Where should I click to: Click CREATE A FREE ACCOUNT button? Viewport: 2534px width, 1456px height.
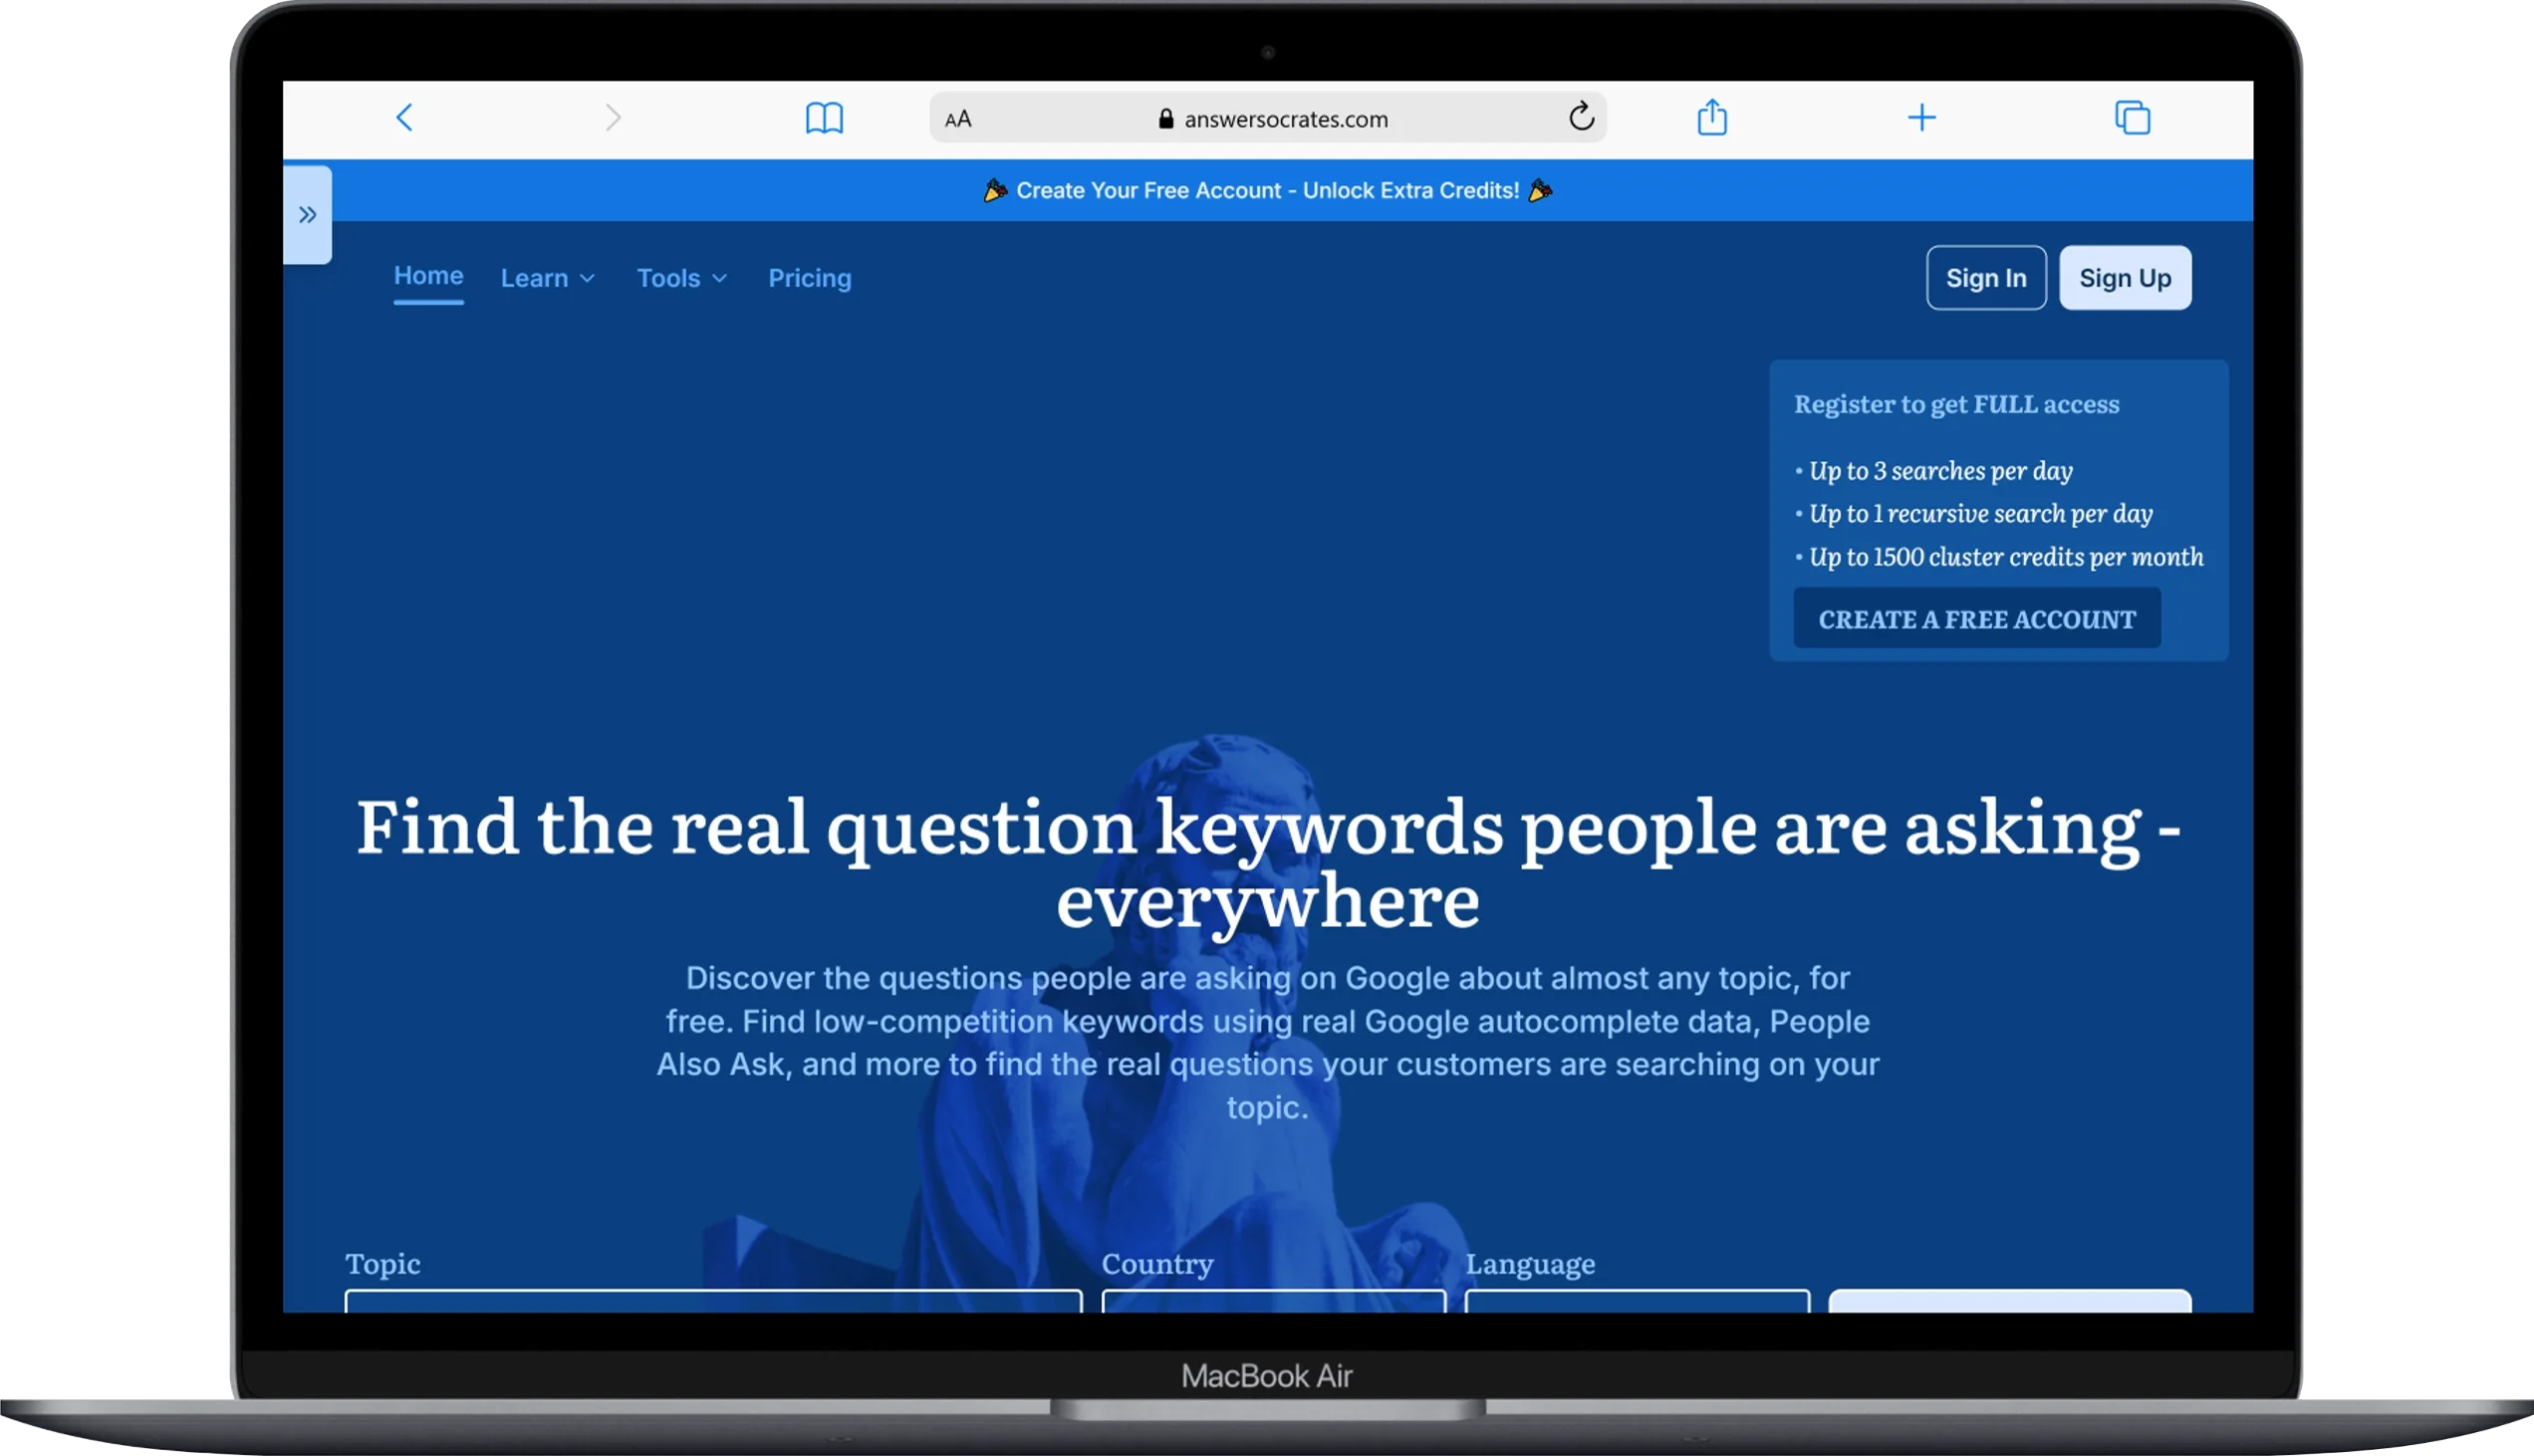point(1977,619)
